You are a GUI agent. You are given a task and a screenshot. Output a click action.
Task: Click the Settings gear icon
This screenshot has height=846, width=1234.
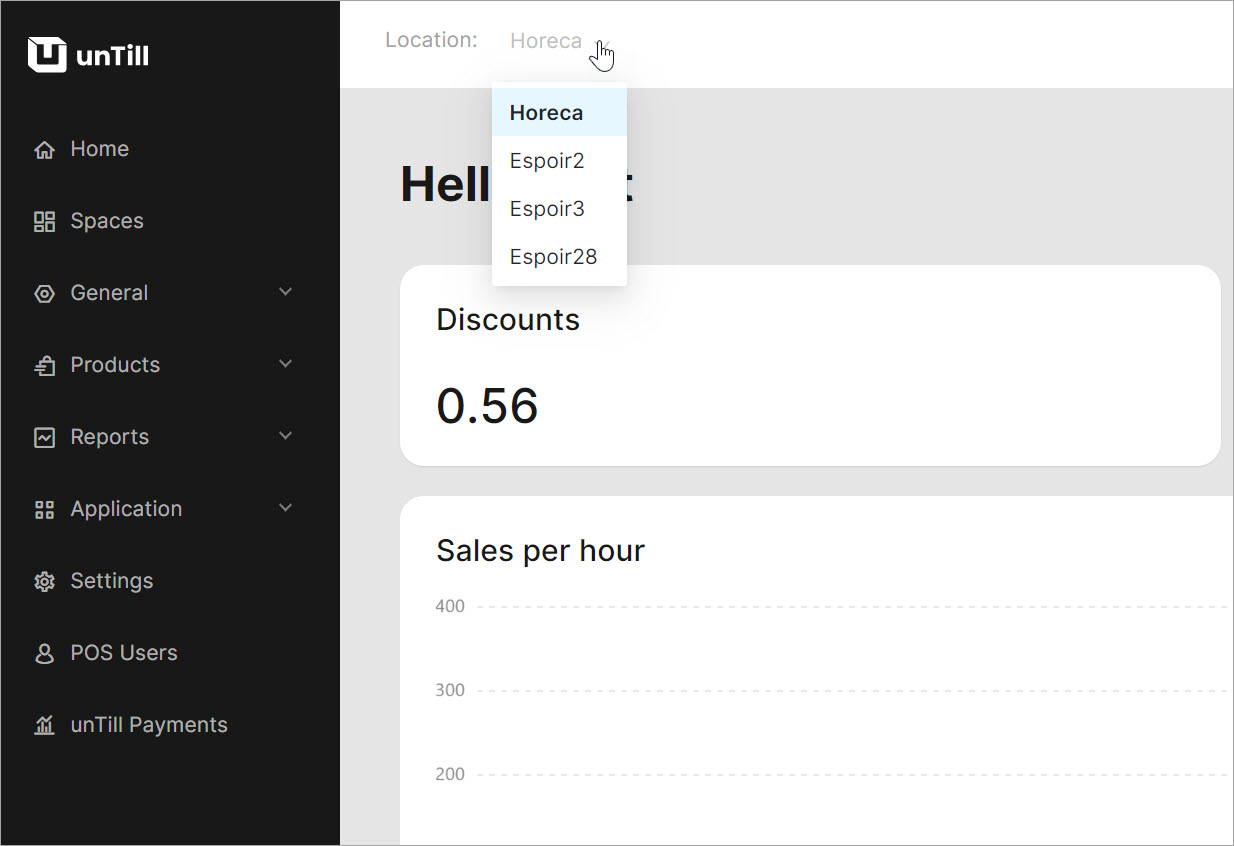click(x=44, y=582)
